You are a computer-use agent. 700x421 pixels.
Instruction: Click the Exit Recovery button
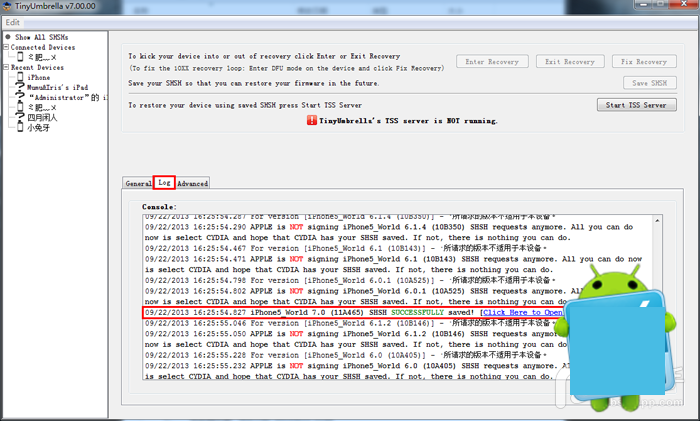(570, 62)
